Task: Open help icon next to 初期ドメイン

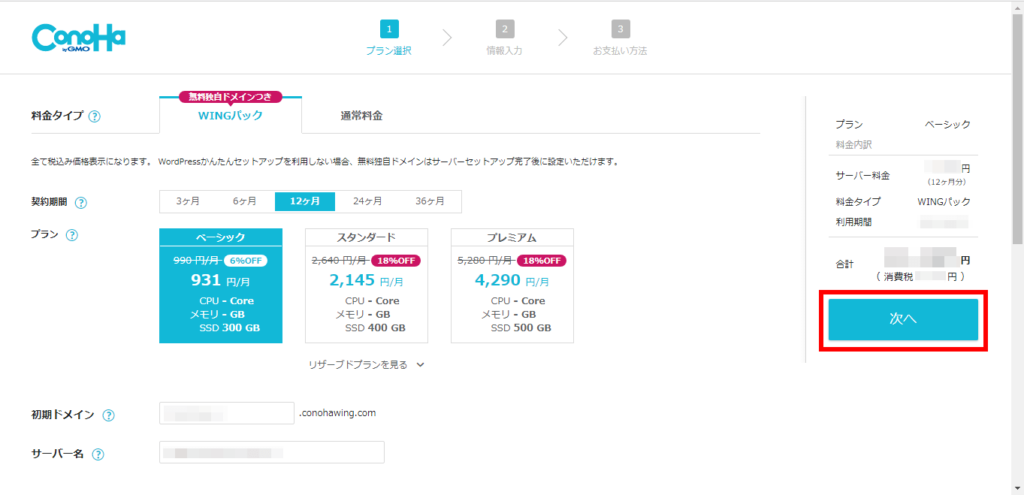Action: 109,415
